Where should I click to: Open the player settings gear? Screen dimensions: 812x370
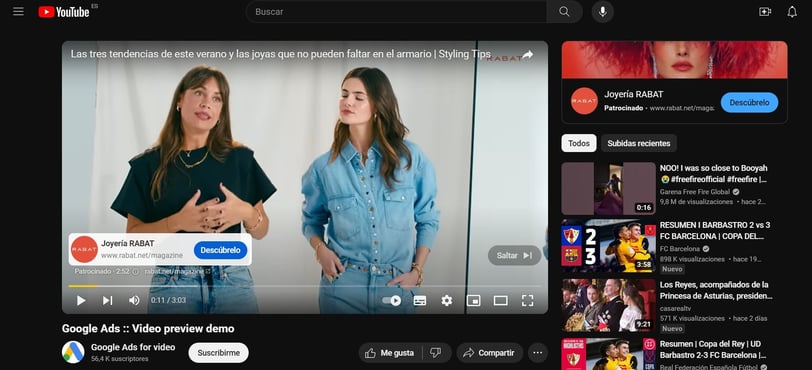click(446, 301)
